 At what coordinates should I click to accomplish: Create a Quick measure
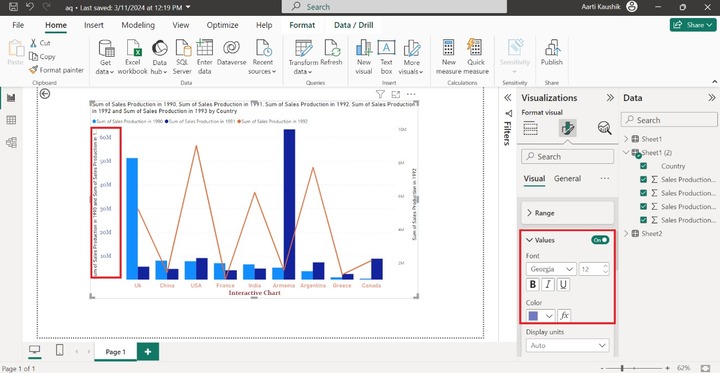tap(476, 57)
